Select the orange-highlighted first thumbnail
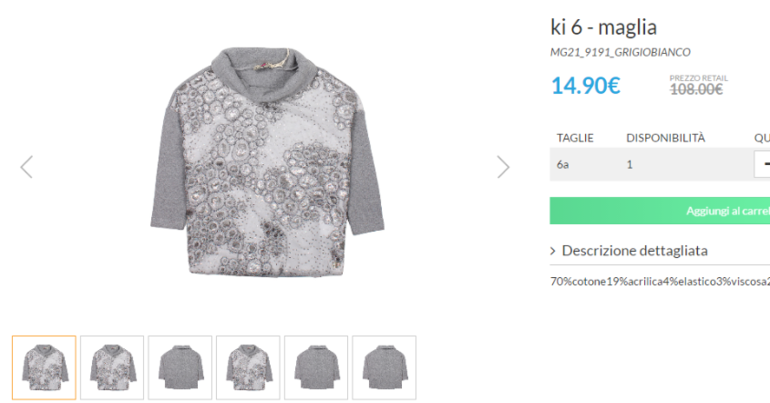The height and width of the screenshot is (403, 770). point(44,367)
